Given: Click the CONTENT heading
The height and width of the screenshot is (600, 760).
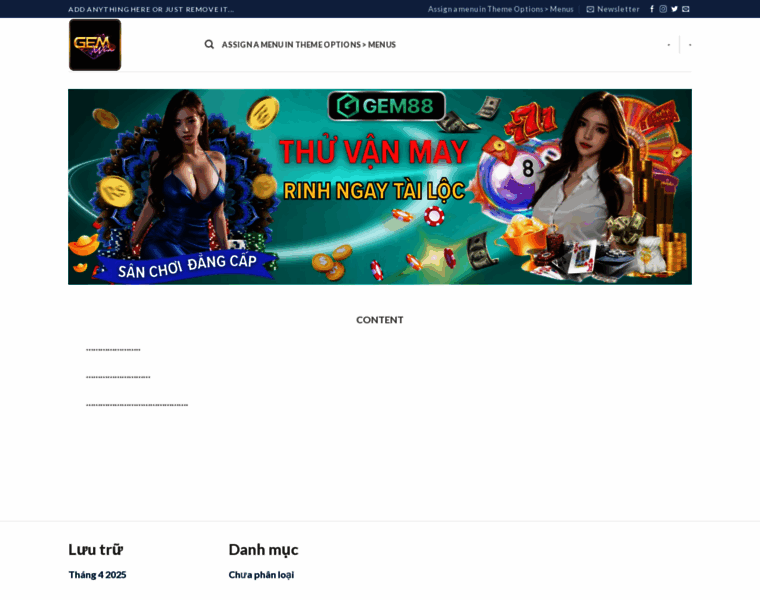Looking at the screenshot, I should pos(379,320).
